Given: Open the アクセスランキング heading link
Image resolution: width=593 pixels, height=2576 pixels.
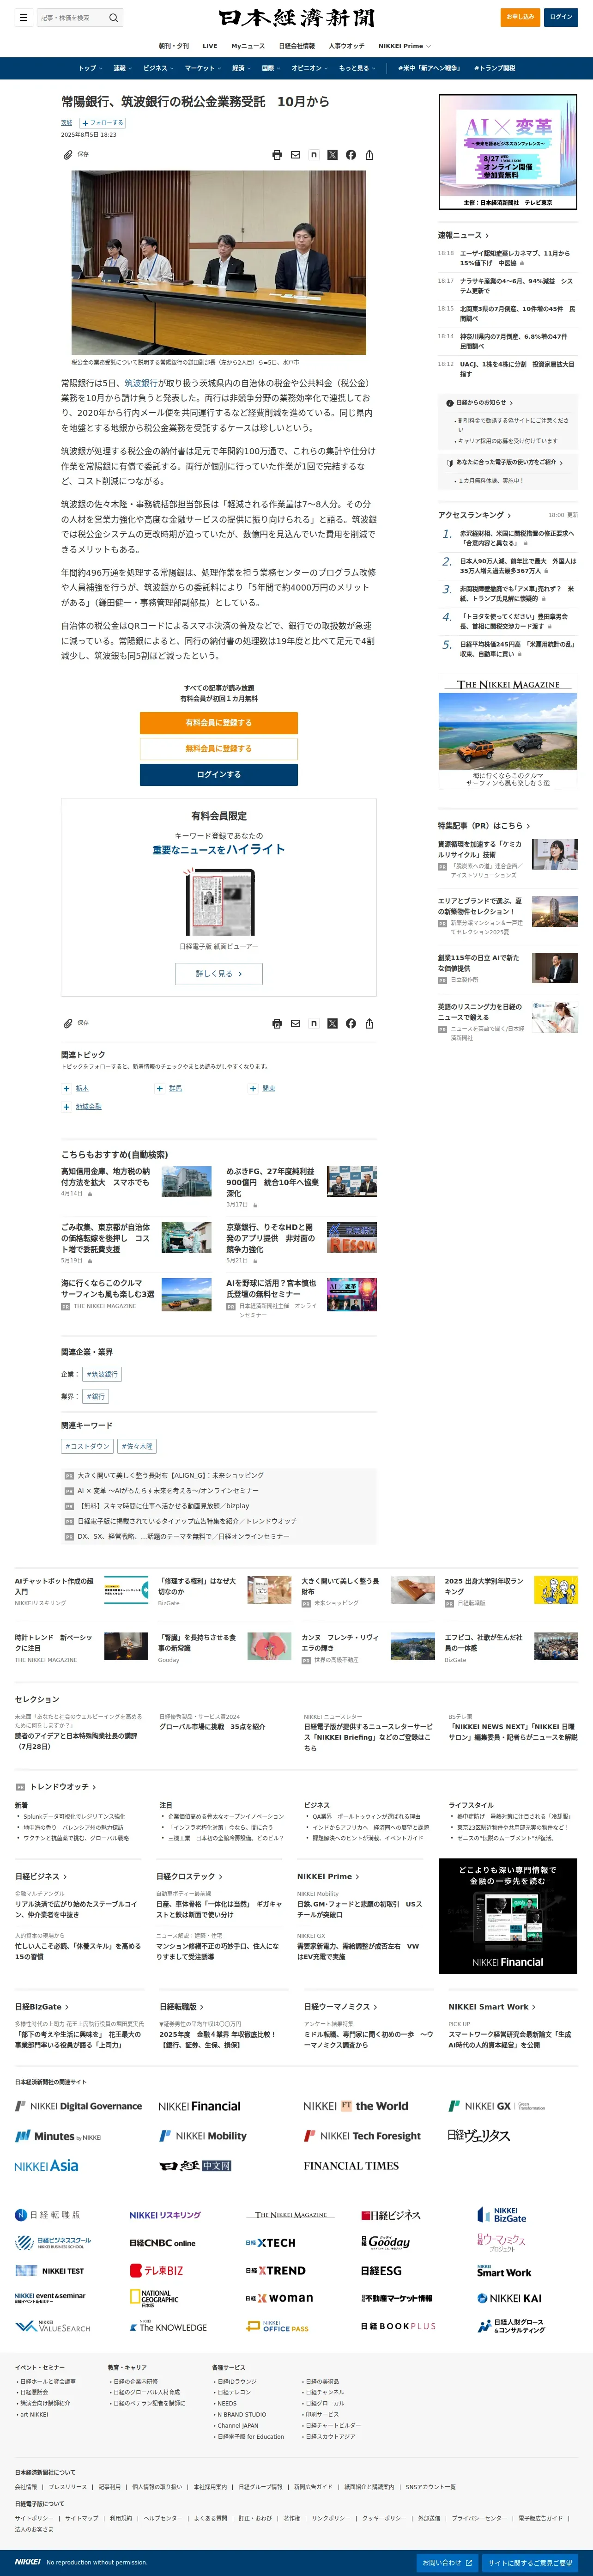Looking at the screenshot, I should (474, 515).
